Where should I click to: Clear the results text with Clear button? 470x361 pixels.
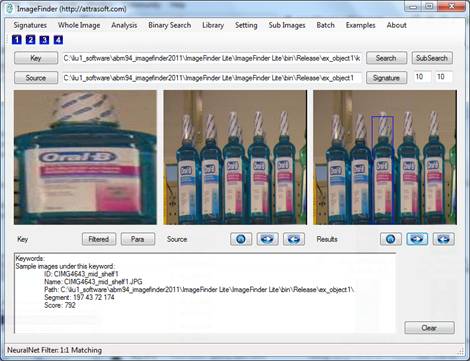[429, 328]
